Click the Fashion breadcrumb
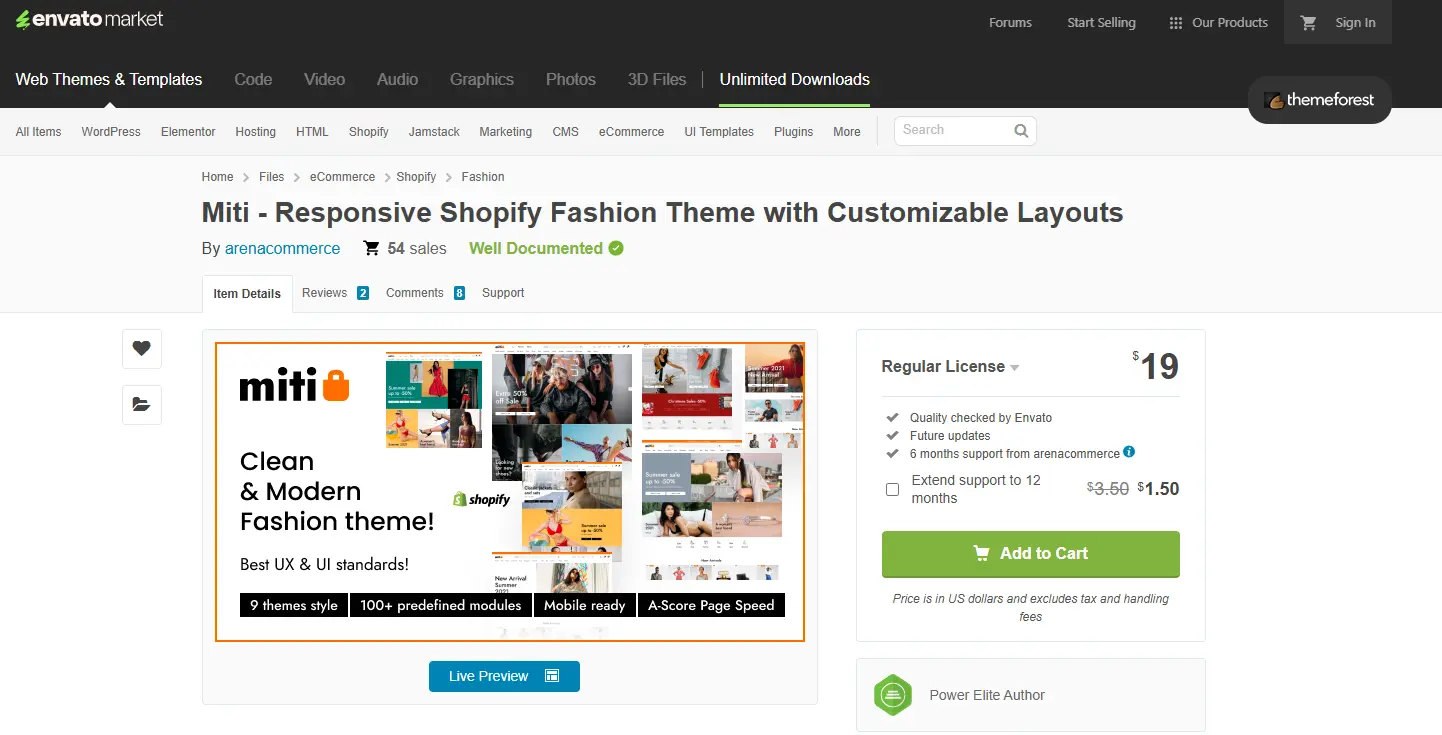This screenshot has width=1442, height=735. (x=483, y=177)
